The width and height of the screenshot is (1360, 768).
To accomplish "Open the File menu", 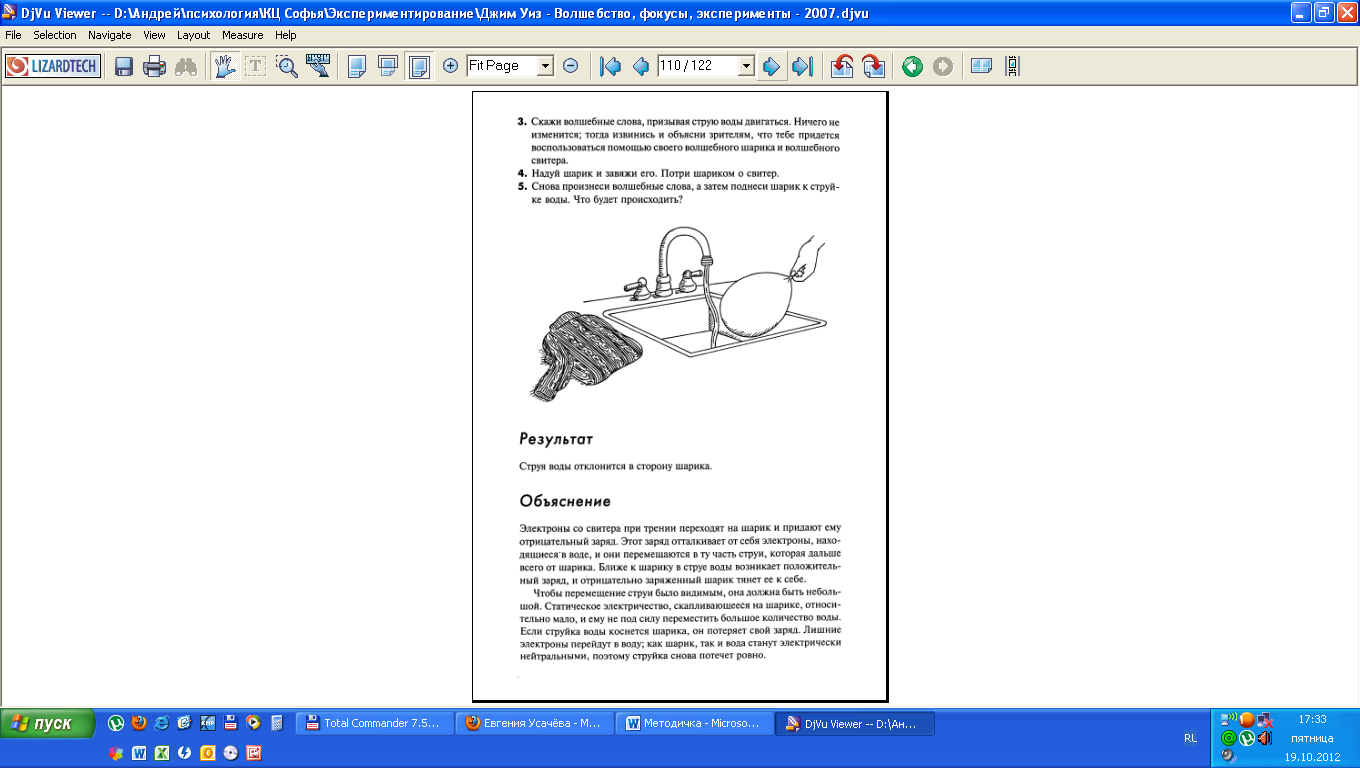I will 14,35.
